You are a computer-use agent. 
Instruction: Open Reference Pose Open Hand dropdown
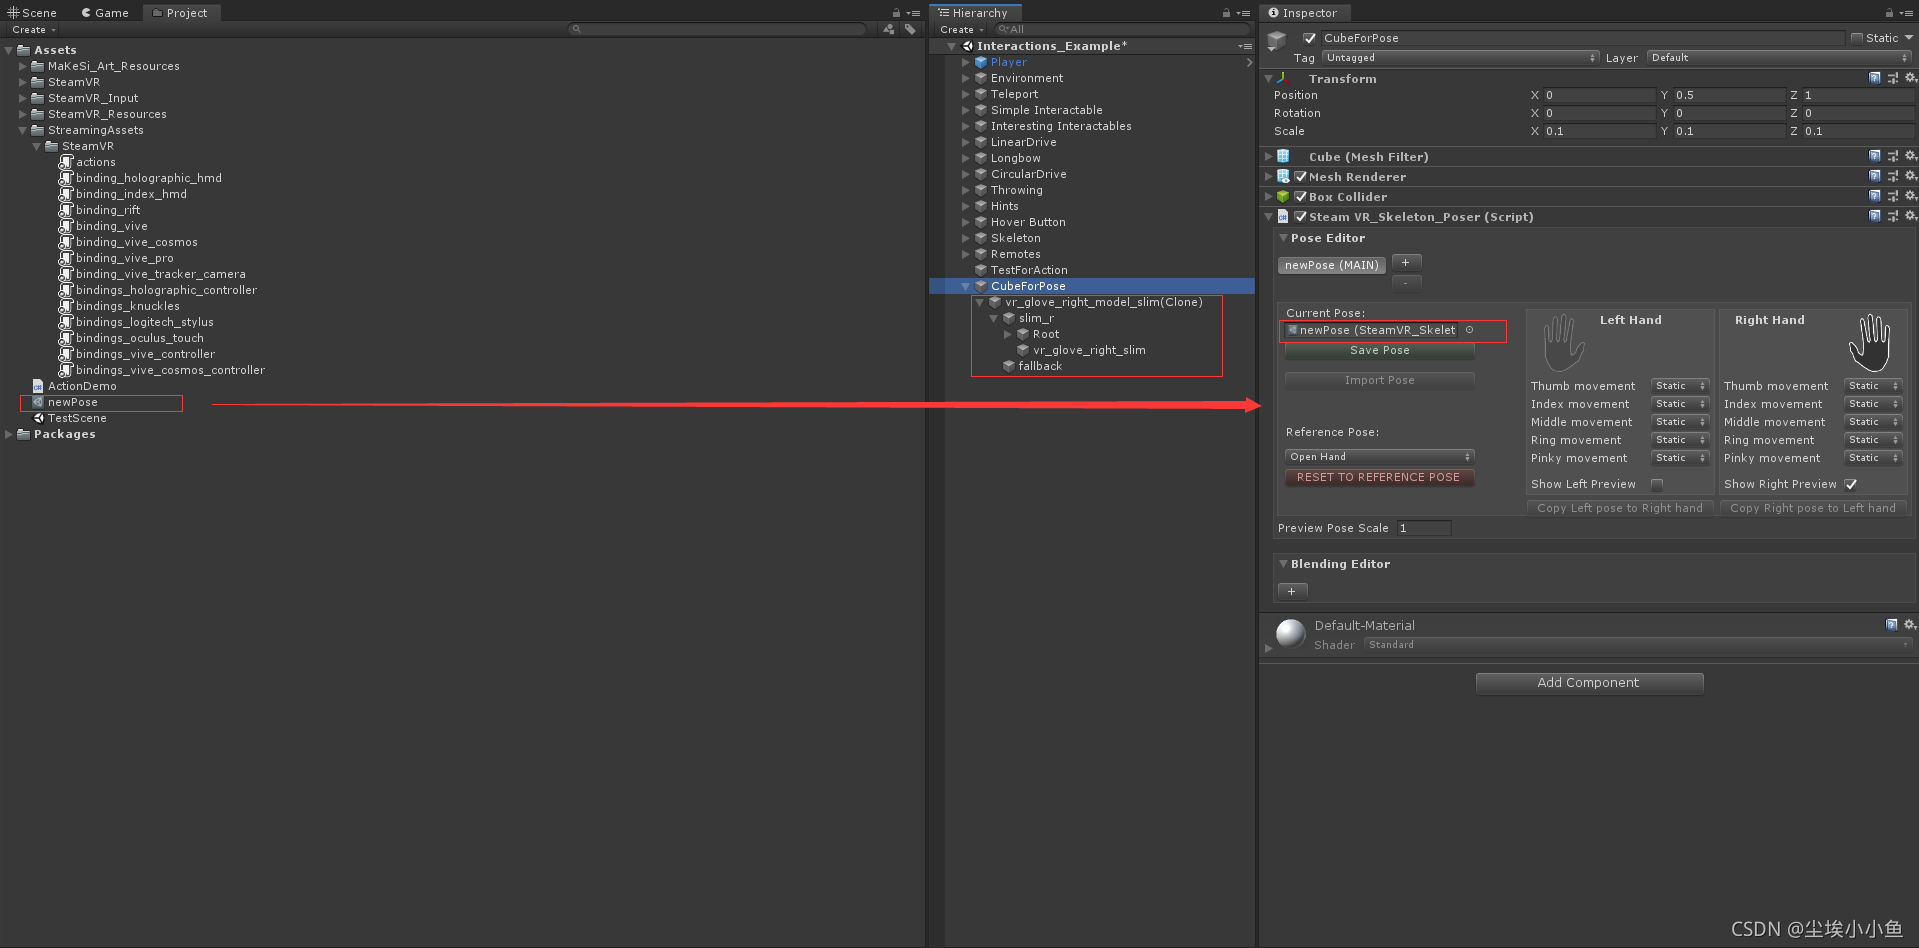1379,457
